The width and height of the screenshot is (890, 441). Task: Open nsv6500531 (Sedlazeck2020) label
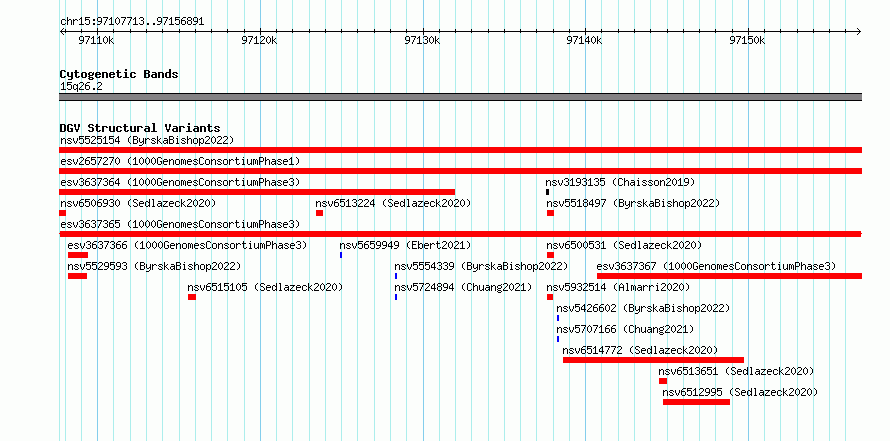click(624, 245)
